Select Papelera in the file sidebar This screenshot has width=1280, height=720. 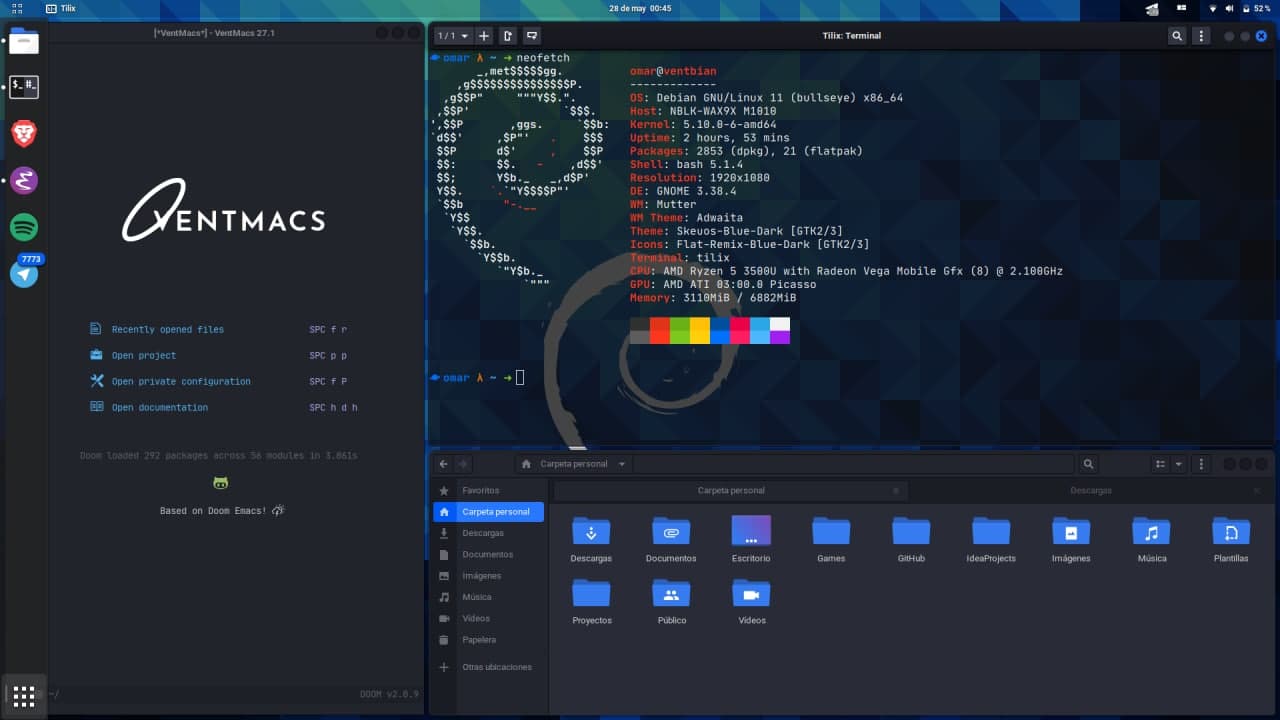point(479,639)
